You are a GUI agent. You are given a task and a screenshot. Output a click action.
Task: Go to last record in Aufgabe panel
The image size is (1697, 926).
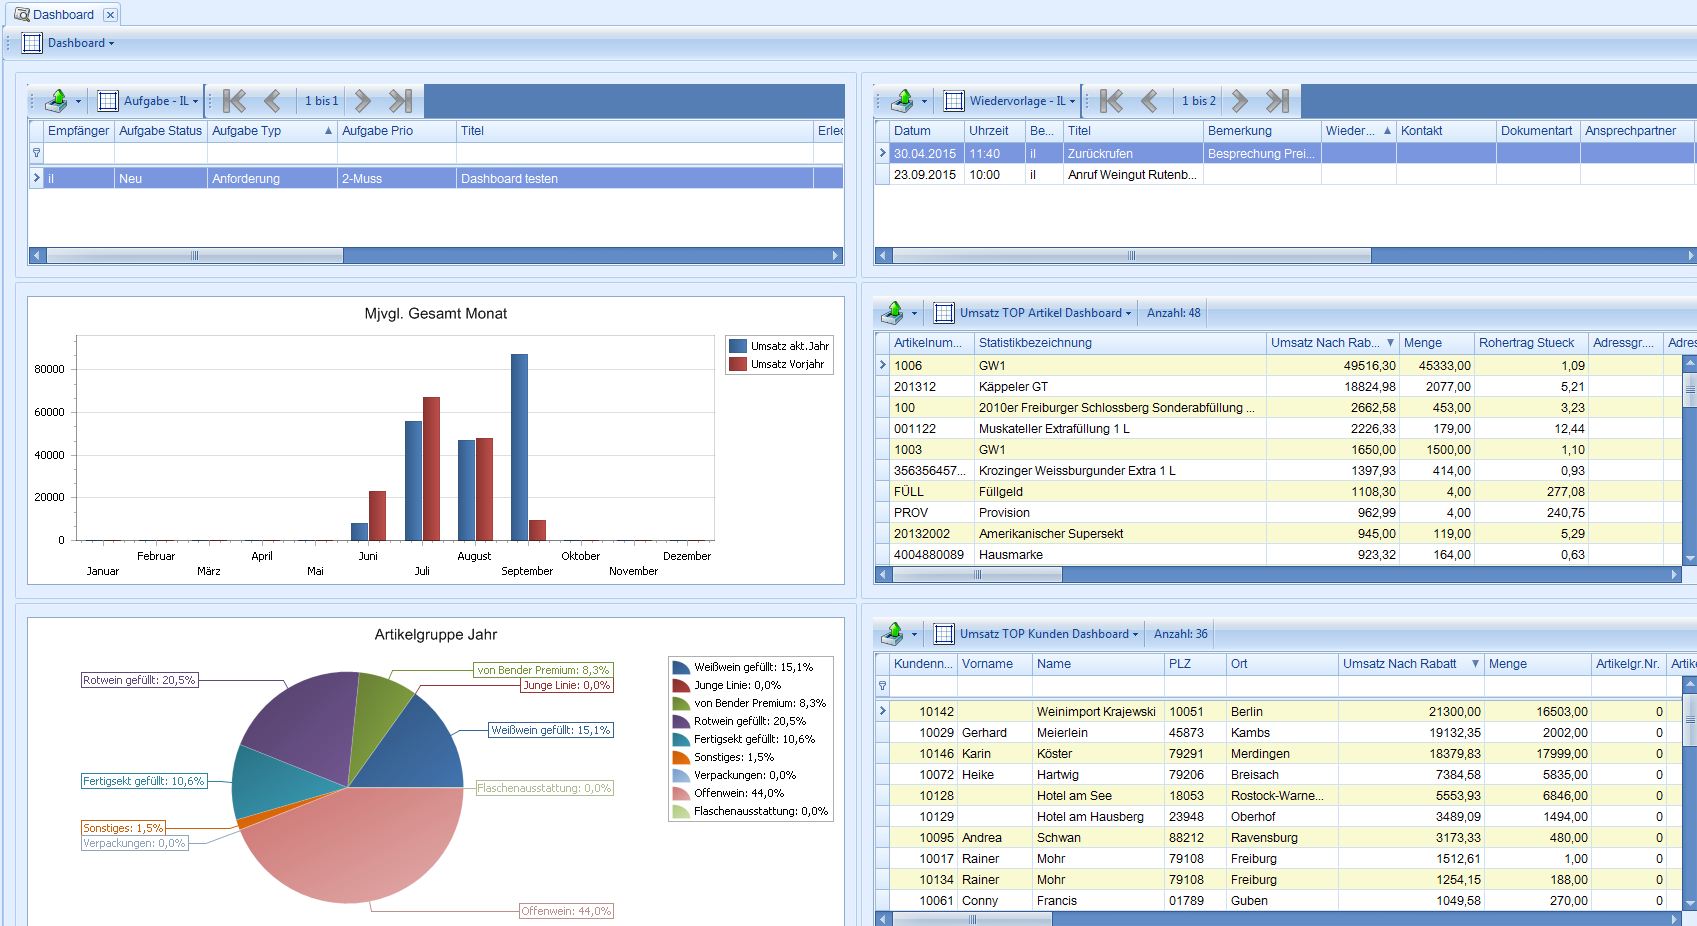[400, 101]
